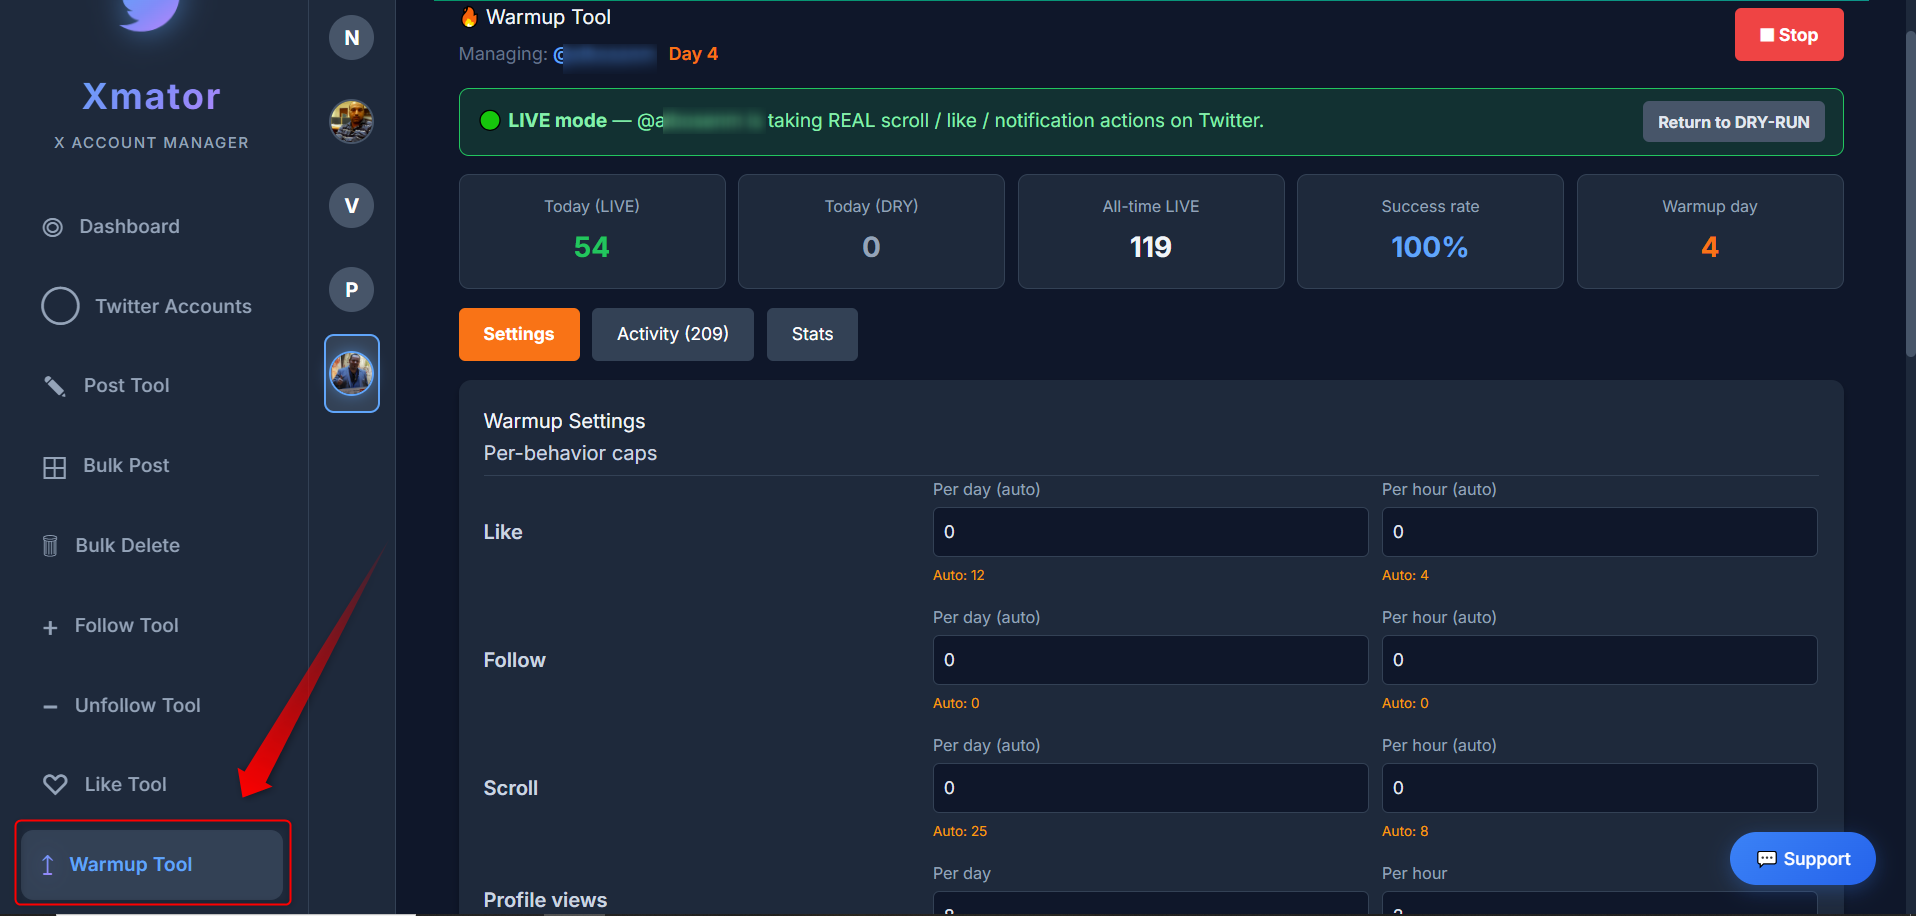Click the Success rate value 100%
Screen dimensions: 1916x916
click(1430, 247)
